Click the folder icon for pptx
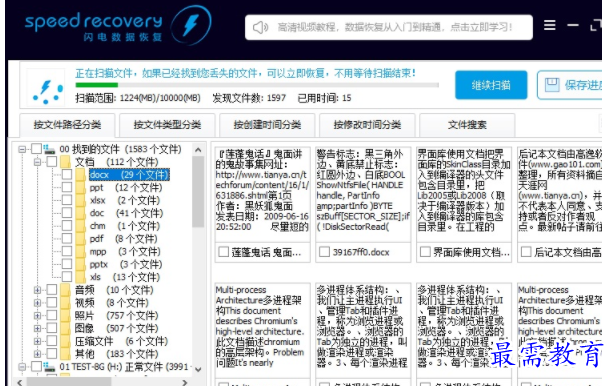Screen dimensions: 612x386 click(80, 264)
